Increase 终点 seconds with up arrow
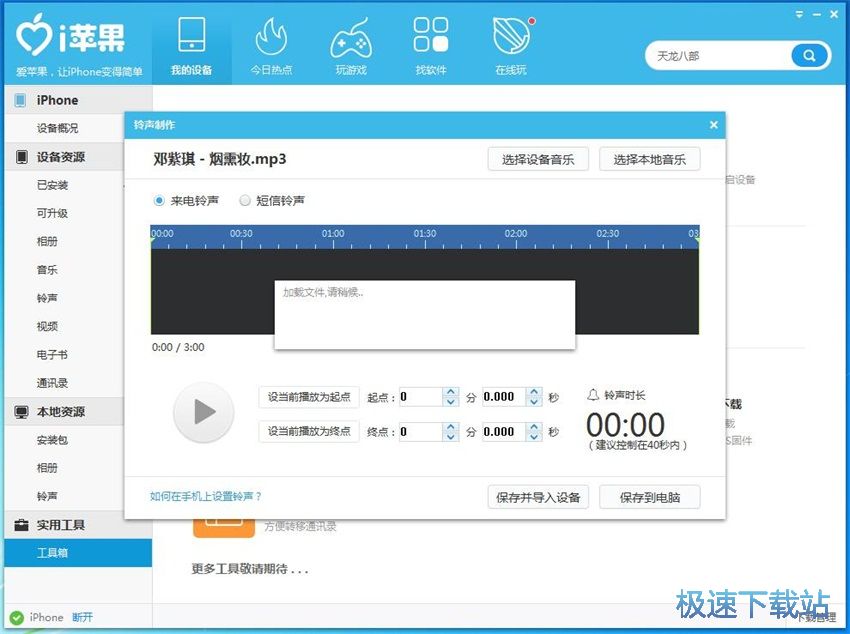The image size is (850, 634). click(x=534, y=426)
